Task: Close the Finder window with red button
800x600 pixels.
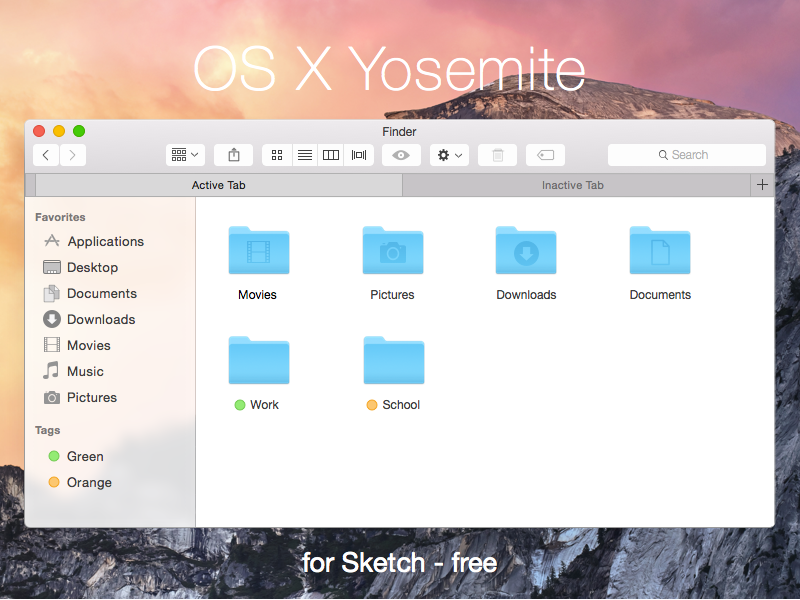Action: [39, 131]
